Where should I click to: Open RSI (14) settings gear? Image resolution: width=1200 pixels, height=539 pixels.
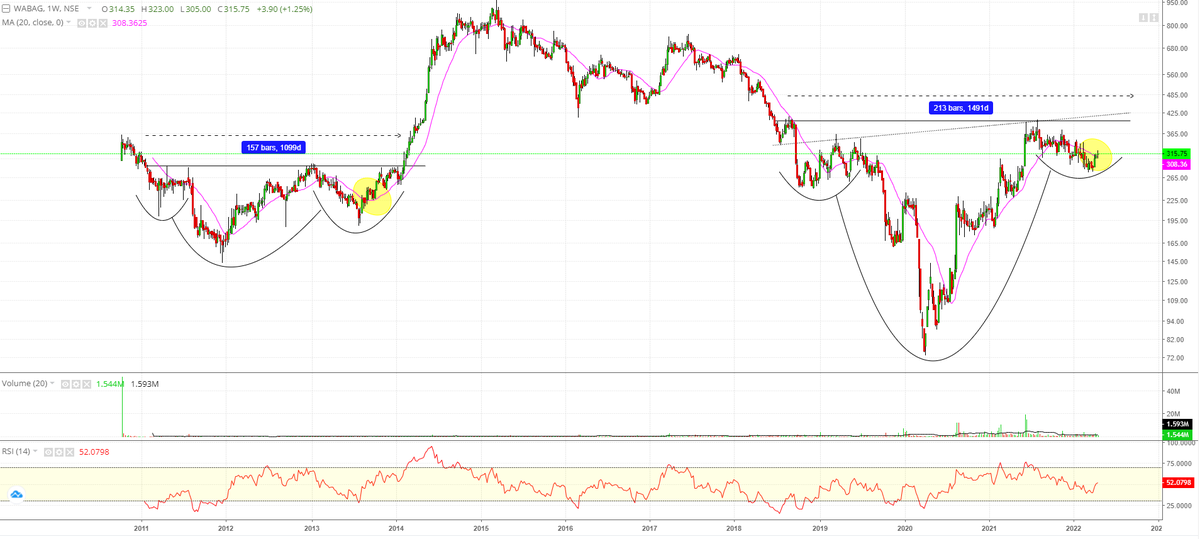[59, 452]
